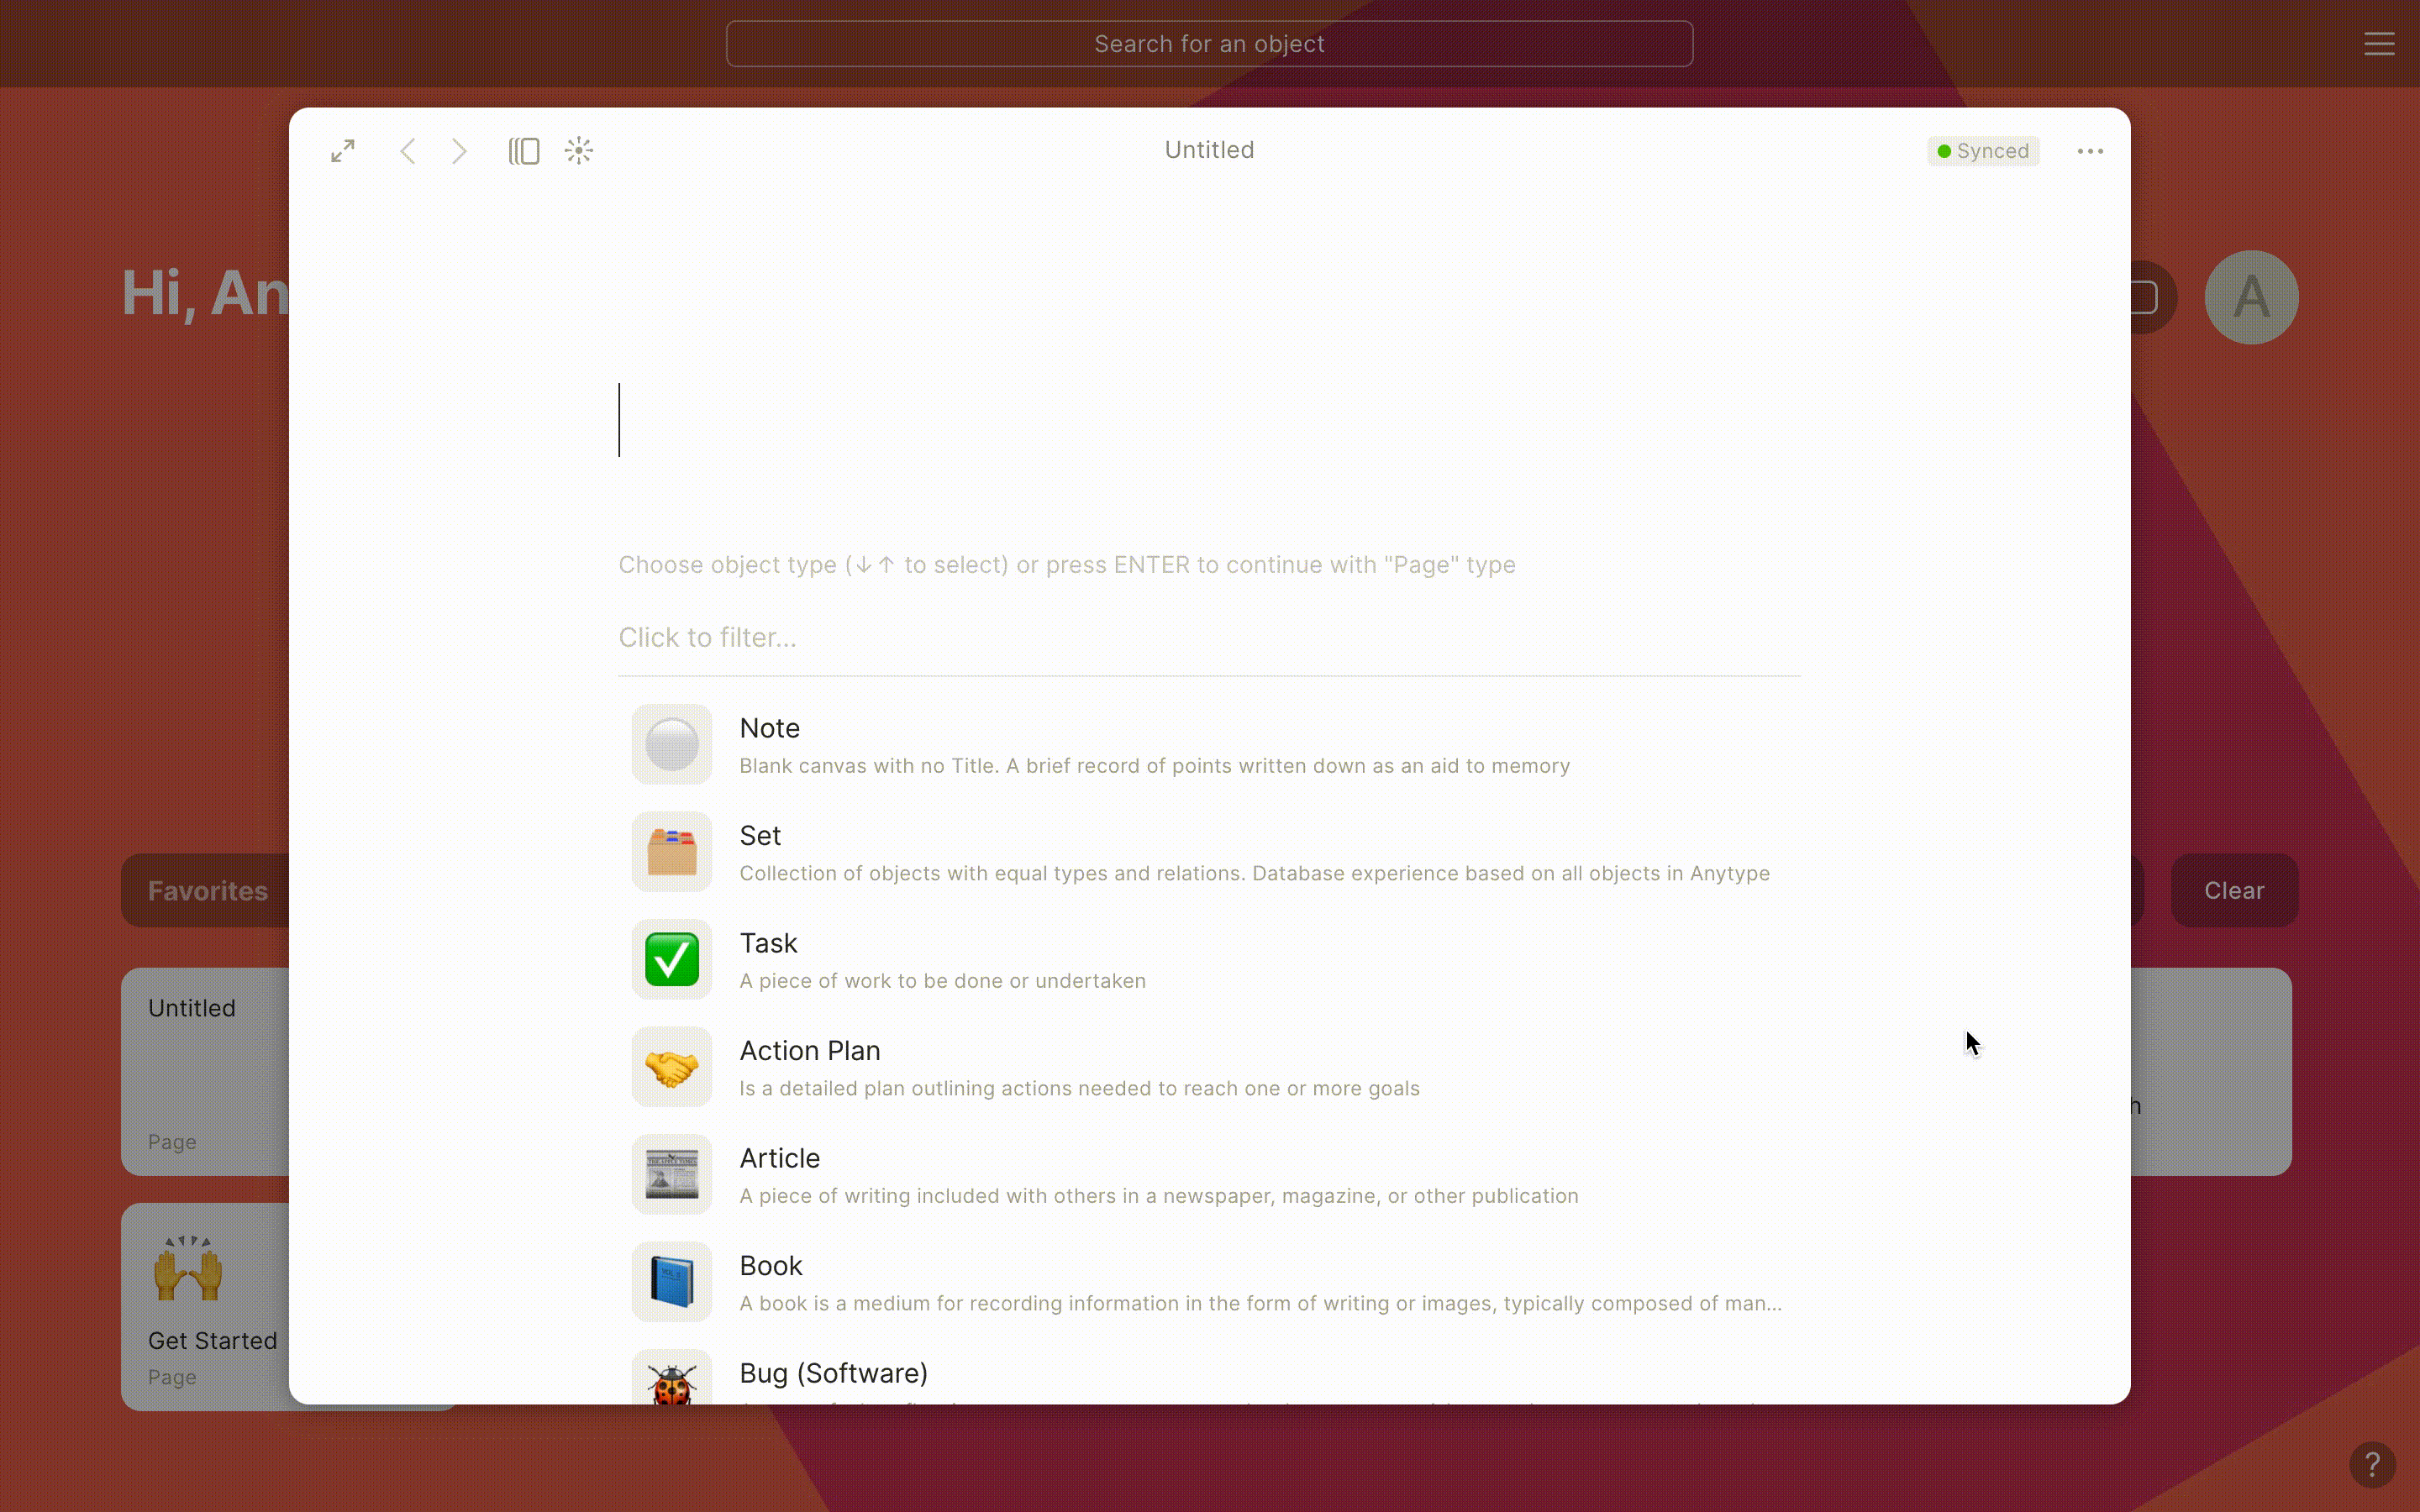
Task: Click the Untitled header title
Action: click(1209, 150)
